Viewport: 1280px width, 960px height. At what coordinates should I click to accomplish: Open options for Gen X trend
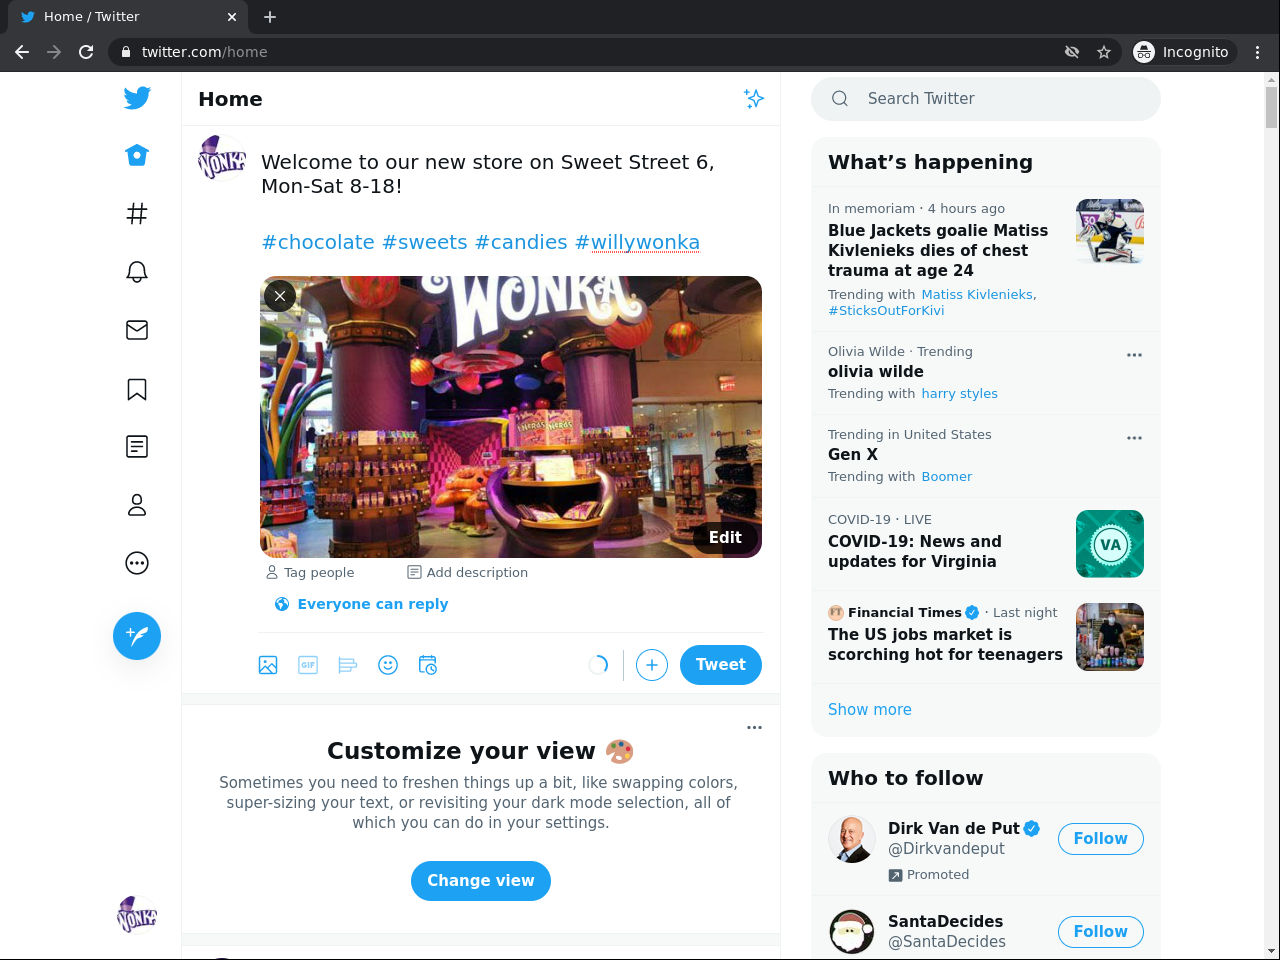(x=1134, y=438)
